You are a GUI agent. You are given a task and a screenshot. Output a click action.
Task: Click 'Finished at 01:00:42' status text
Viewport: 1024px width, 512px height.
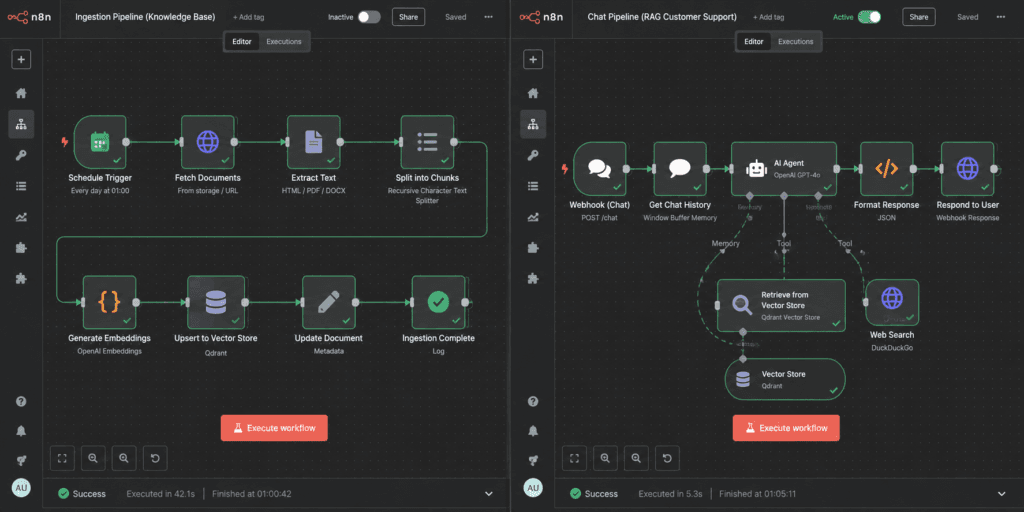pyautogui.click(x=250, y=494)
